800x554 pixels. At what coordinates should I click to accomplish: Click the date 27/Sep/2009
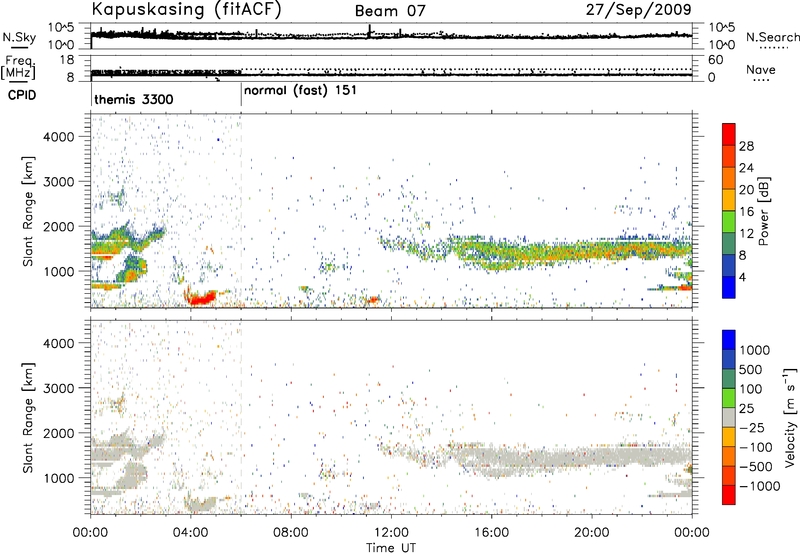[x=638, y=10]
